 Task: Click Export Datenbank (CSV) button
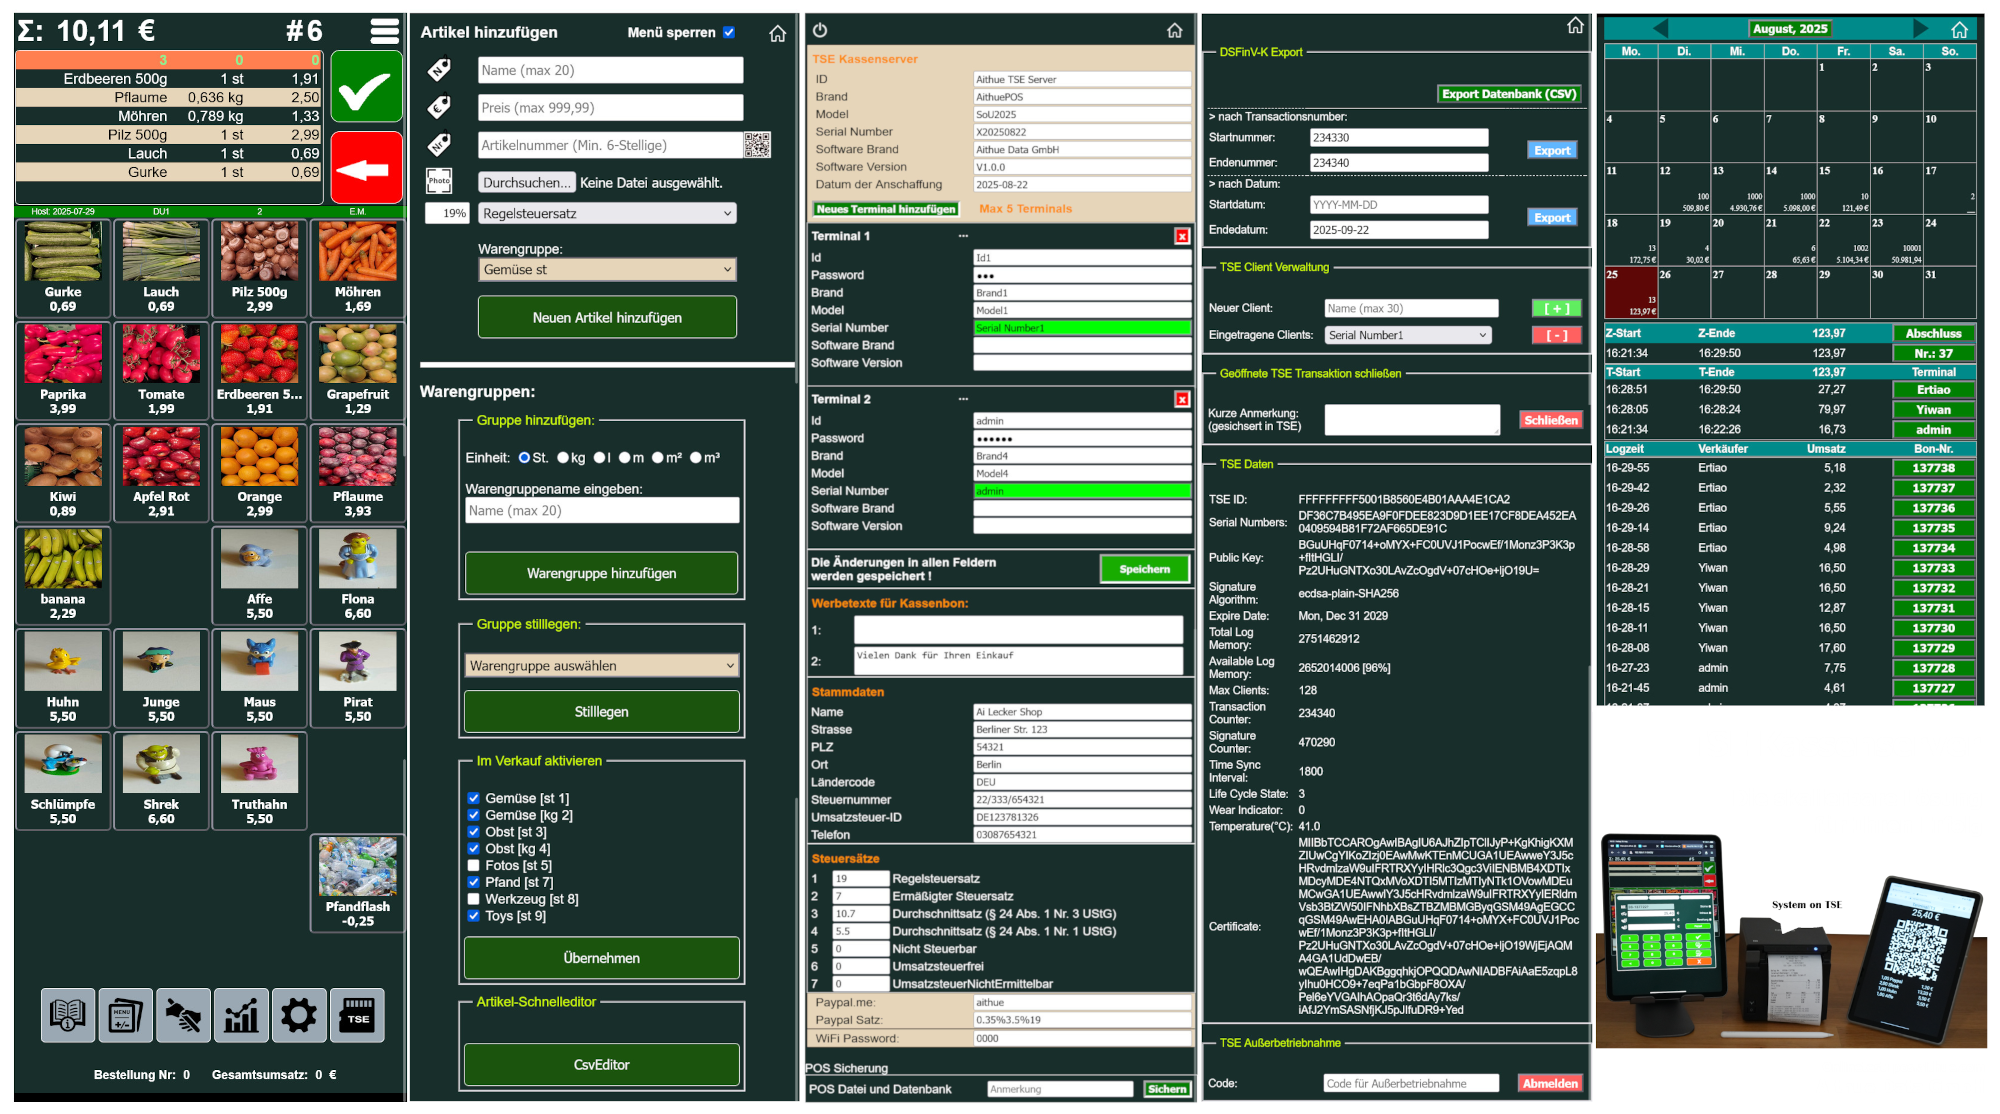point(1508,94)
